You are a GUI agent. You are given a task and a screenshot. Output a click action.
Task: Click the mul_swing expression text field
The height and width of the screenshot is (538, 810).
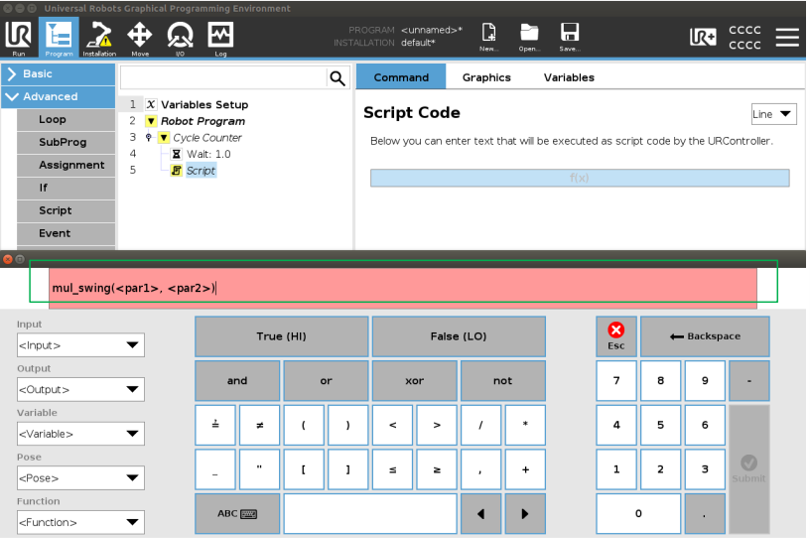click(x=403, y=288)
